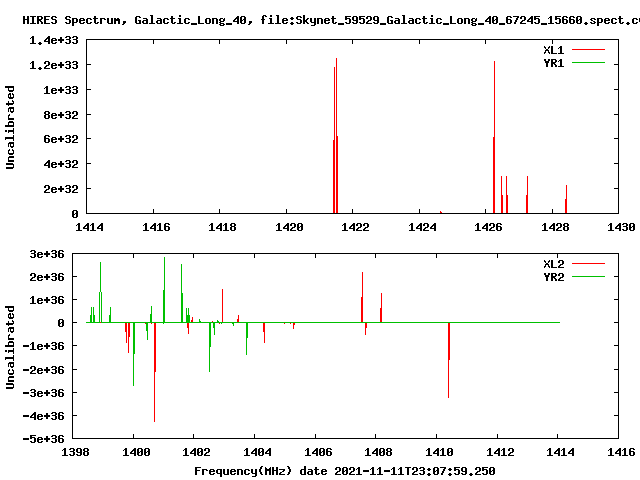Click the 1422 frequency tick label

point(355,227)
